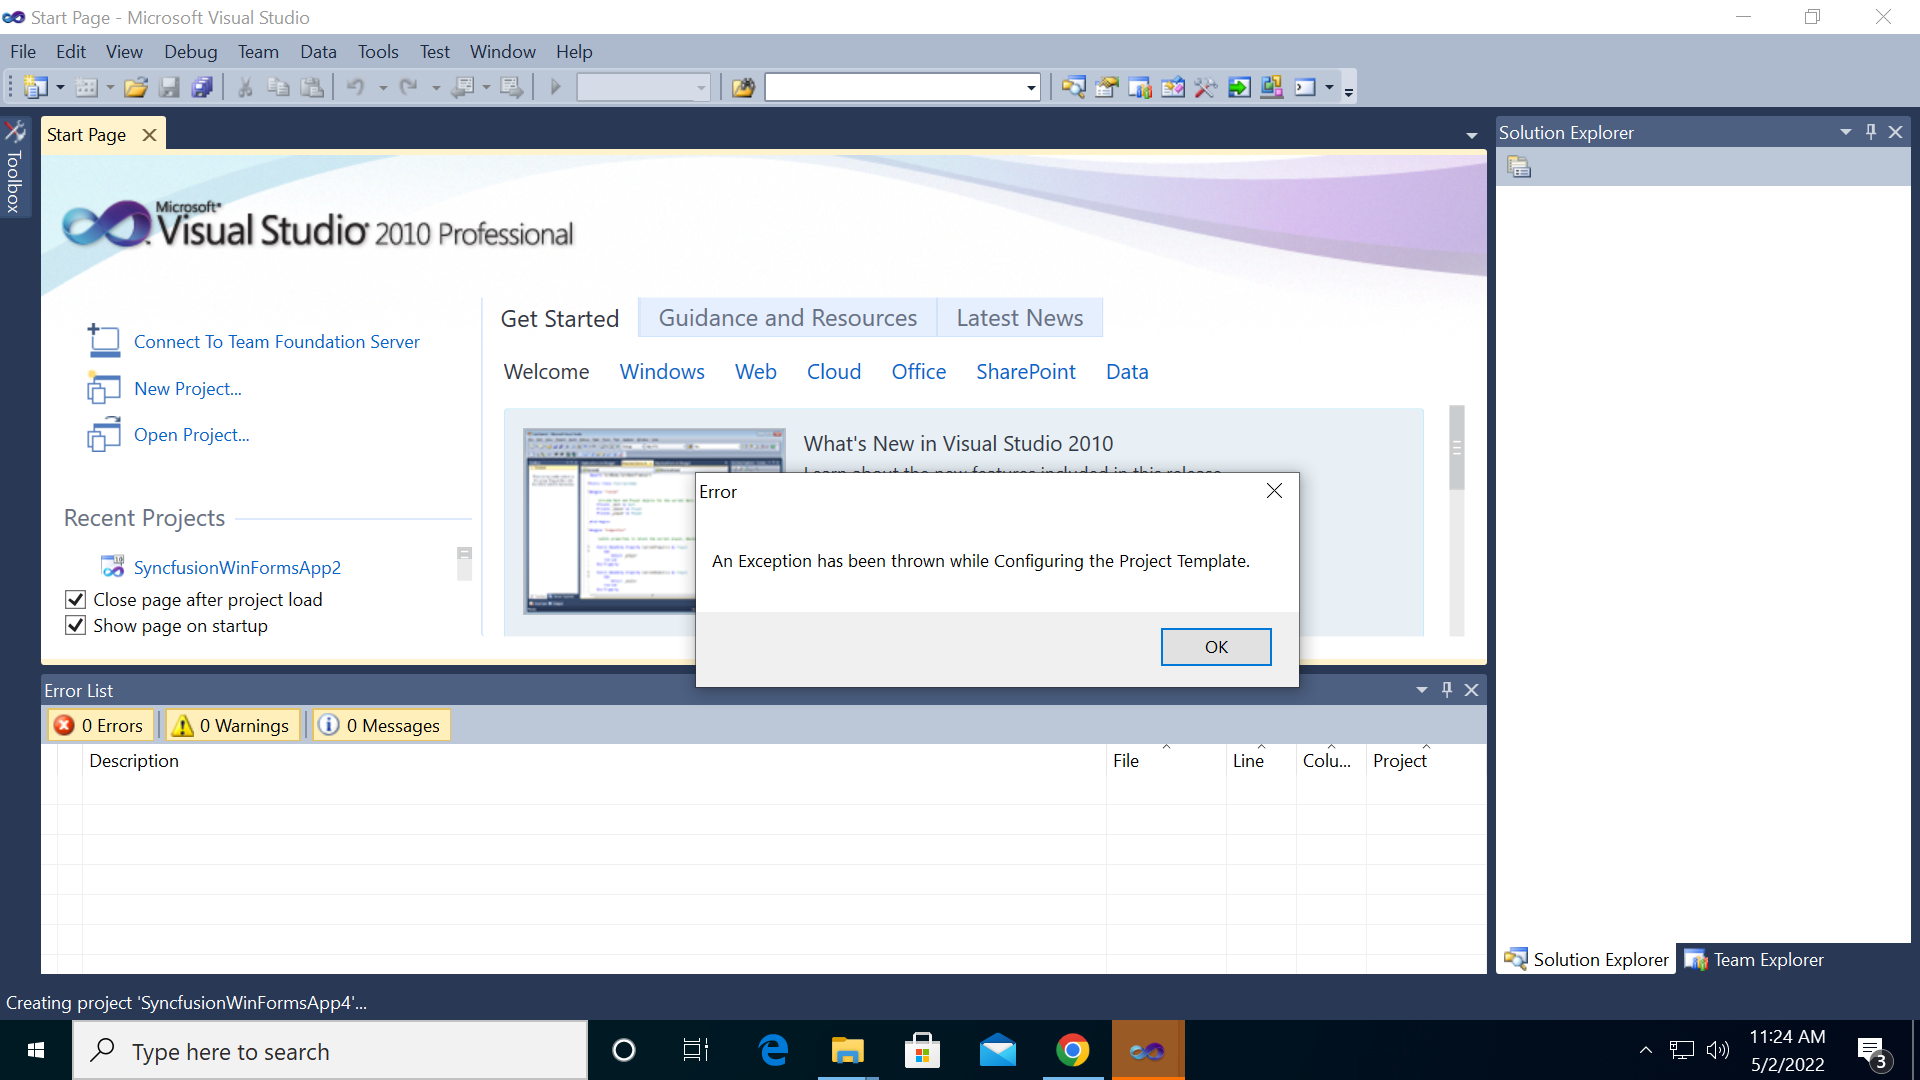1920x1080 pixels.
Task: Toggle 'Close page after project load' checkbox
Action: (x=75, y=600)
